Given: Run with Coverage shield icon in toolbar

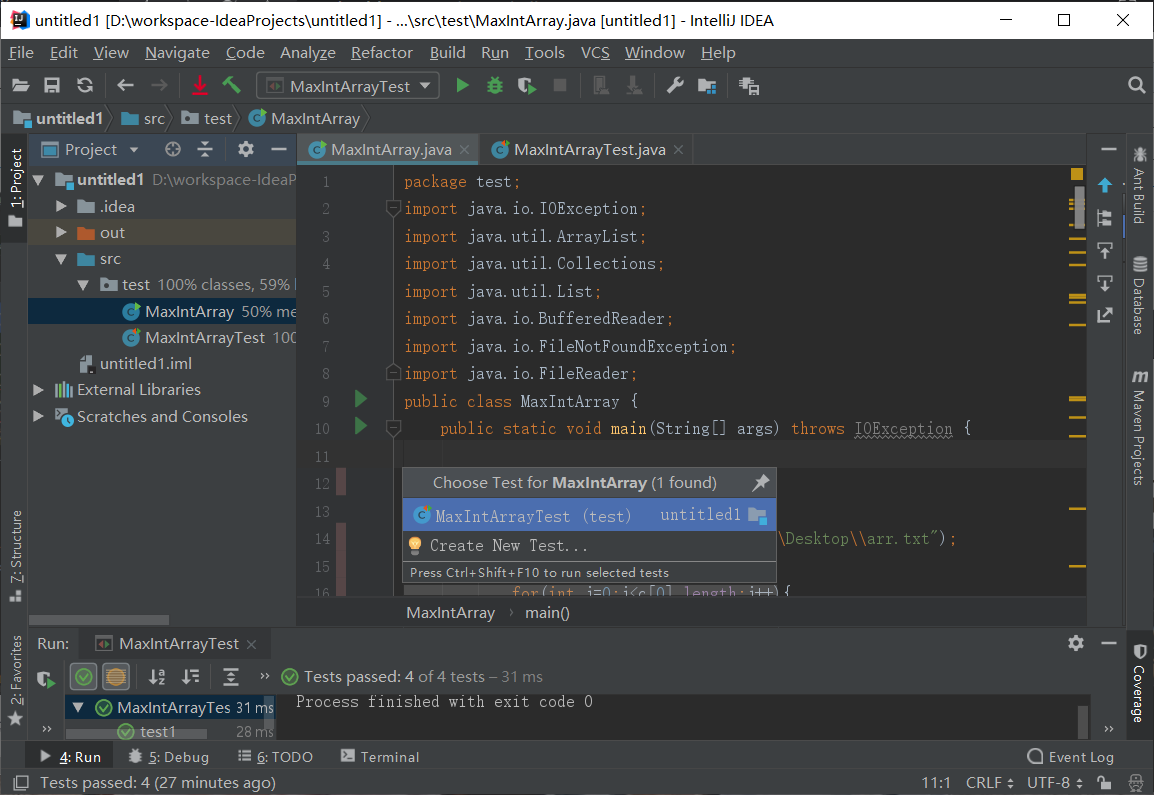Looking at the screenshot, I should (527, 86).
